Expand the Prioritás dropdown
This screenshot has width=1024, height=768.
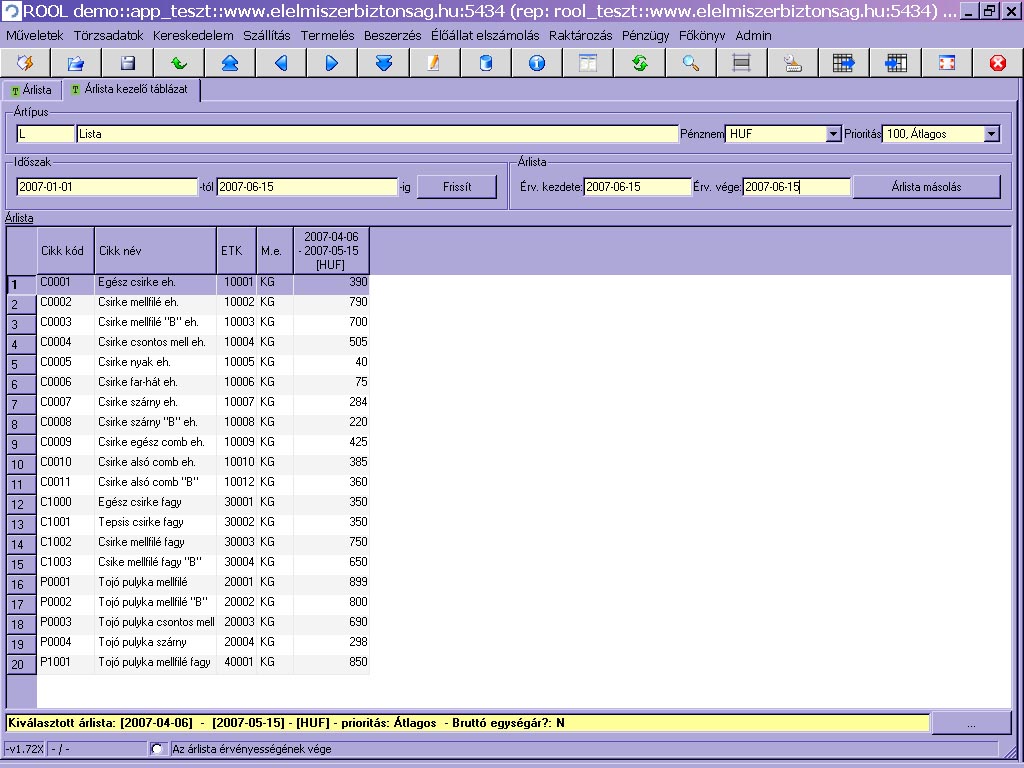coord(991,134)
